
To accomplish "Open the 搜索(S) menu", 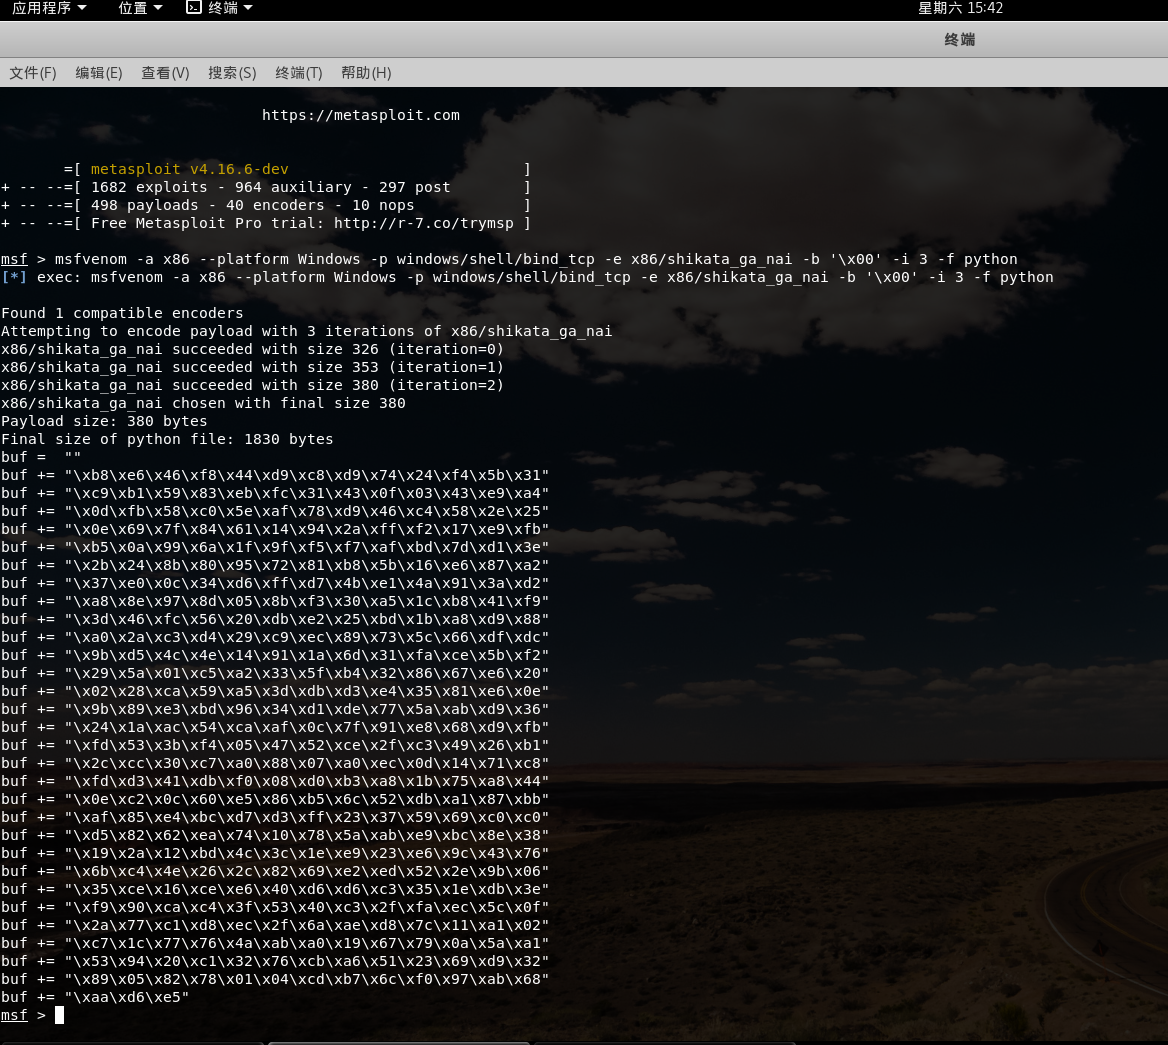I will click(x=232, y=73).
